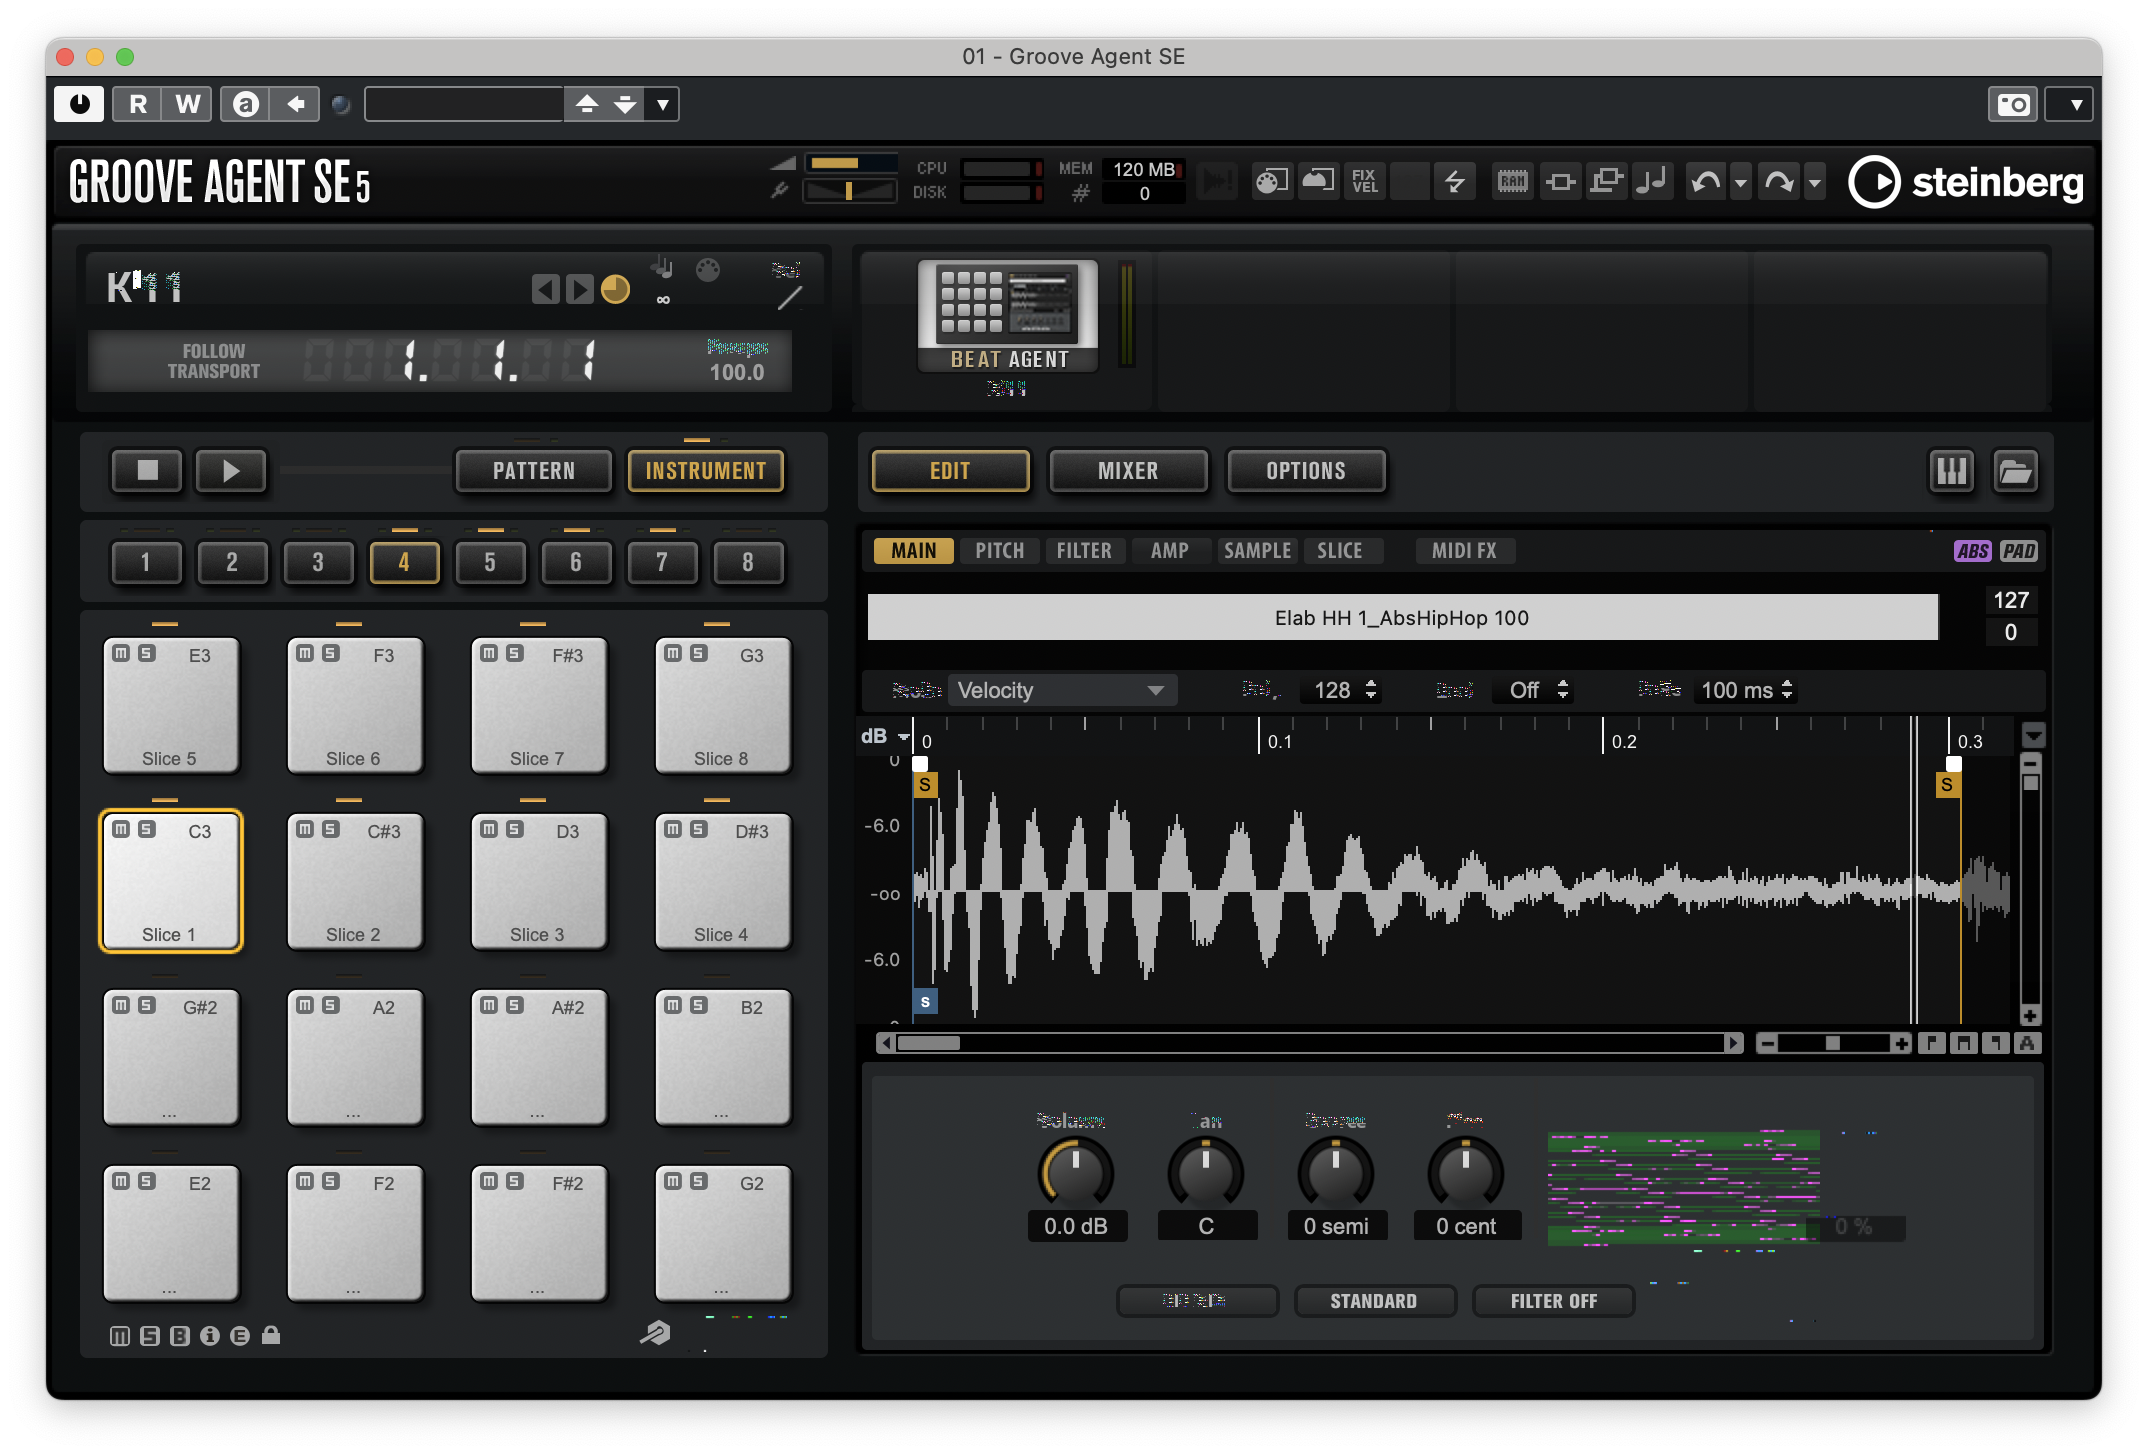
Task: Click the FILTER OFF button
Action: pos(1552,1301)
